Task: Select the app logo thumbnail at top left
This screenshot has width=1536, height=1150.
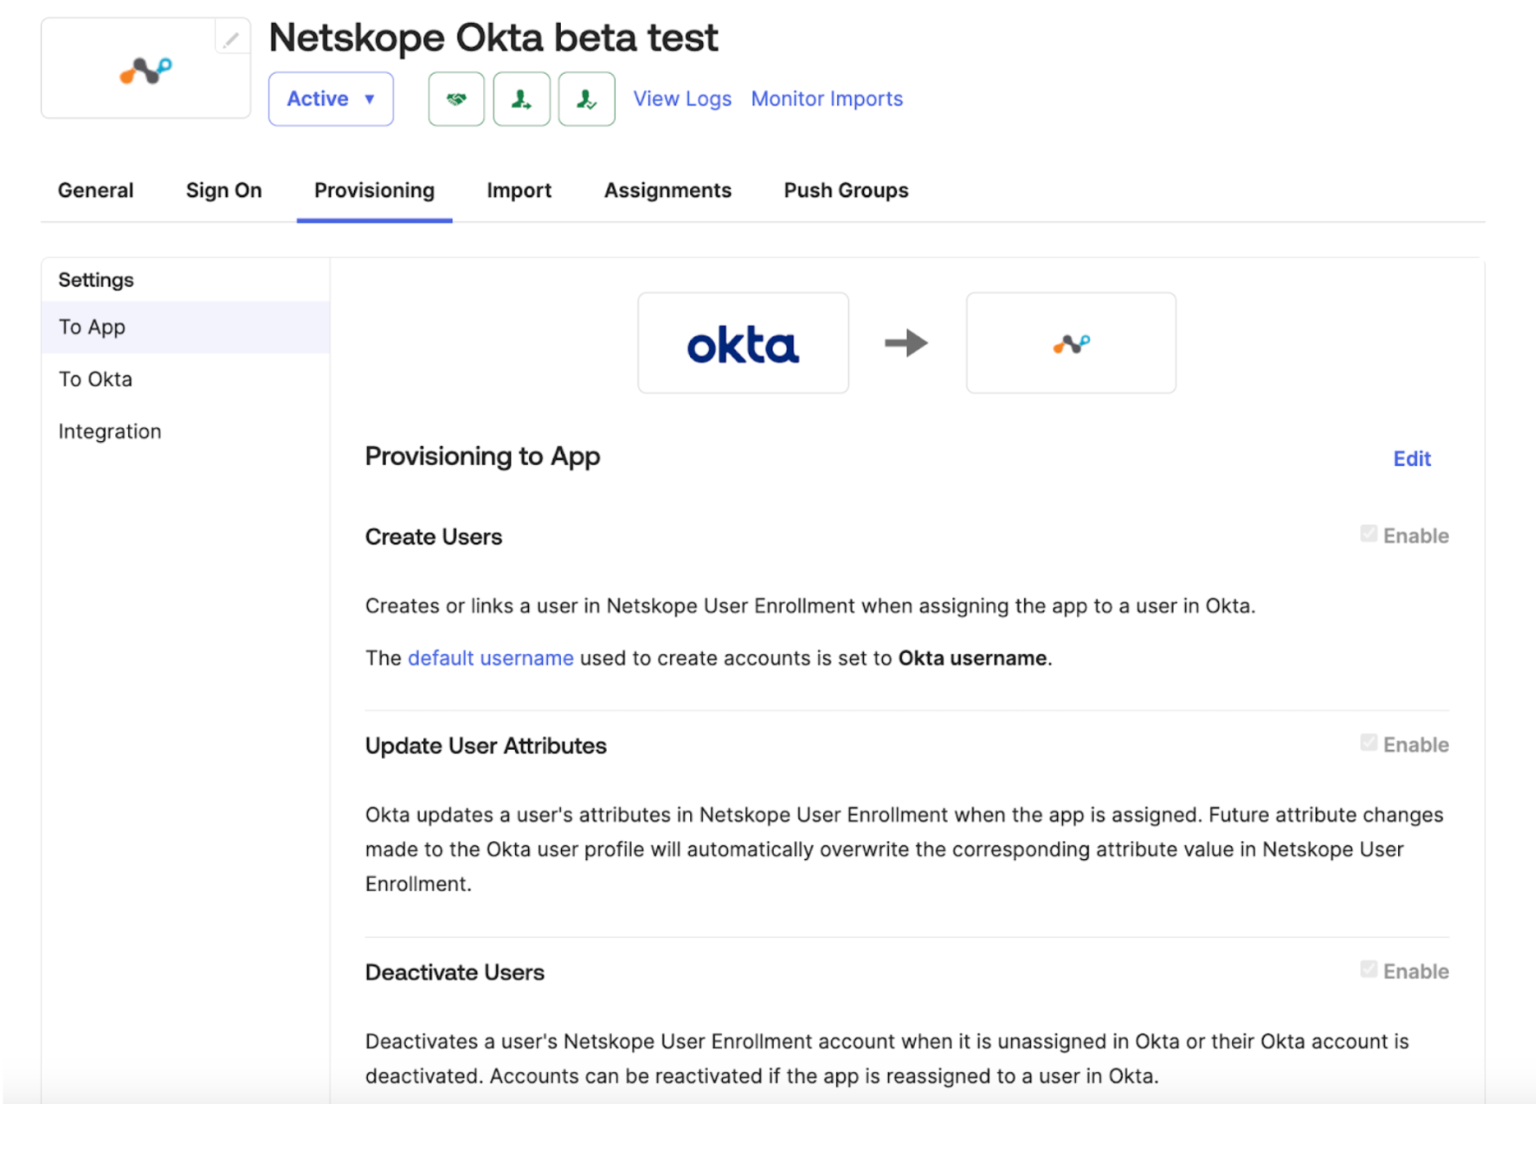Action: click(x=145, y=68)
